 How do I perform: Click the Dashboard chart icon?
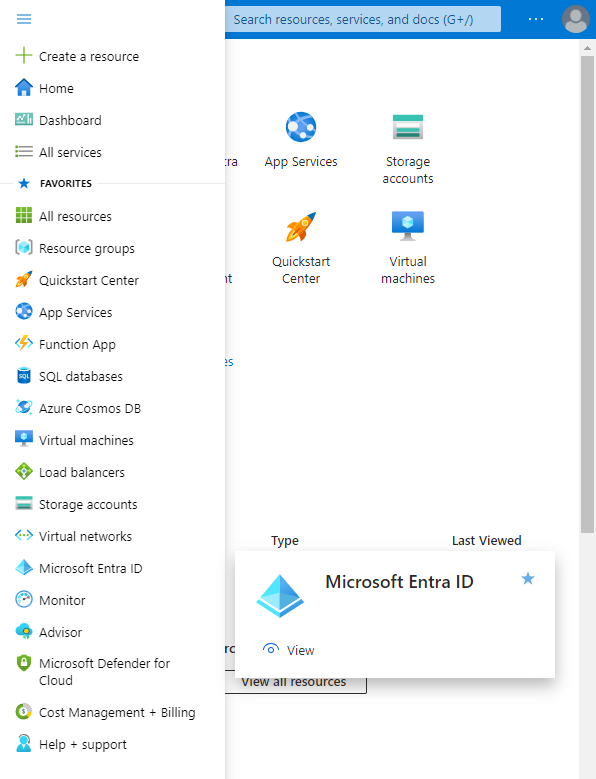pyautogui.click(x=24, y=120)
